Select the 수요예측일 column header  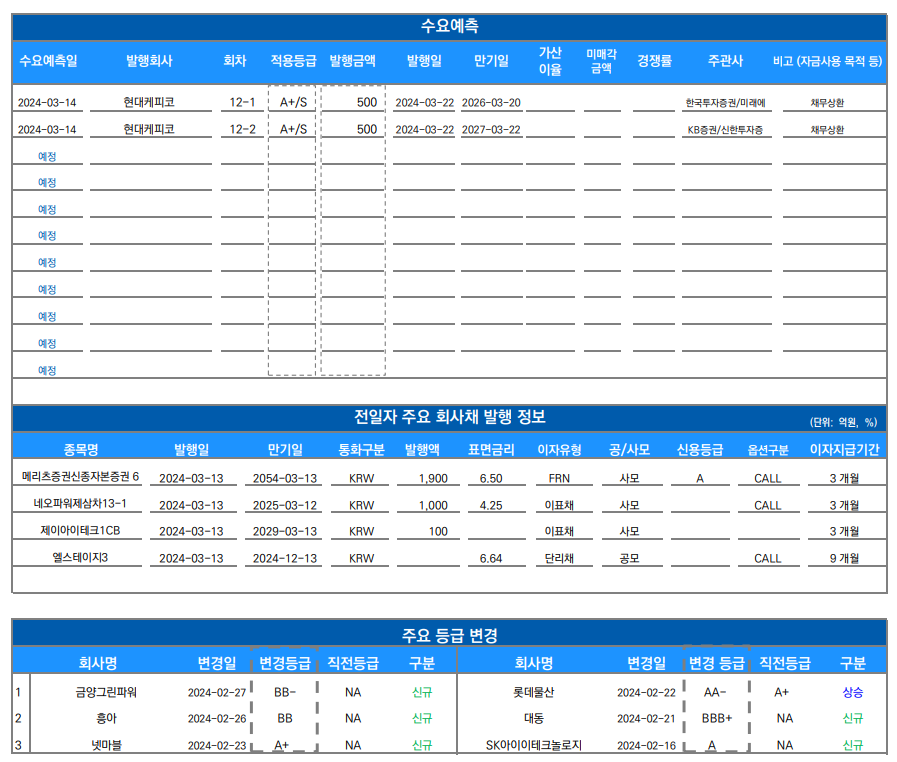[47, 61]
